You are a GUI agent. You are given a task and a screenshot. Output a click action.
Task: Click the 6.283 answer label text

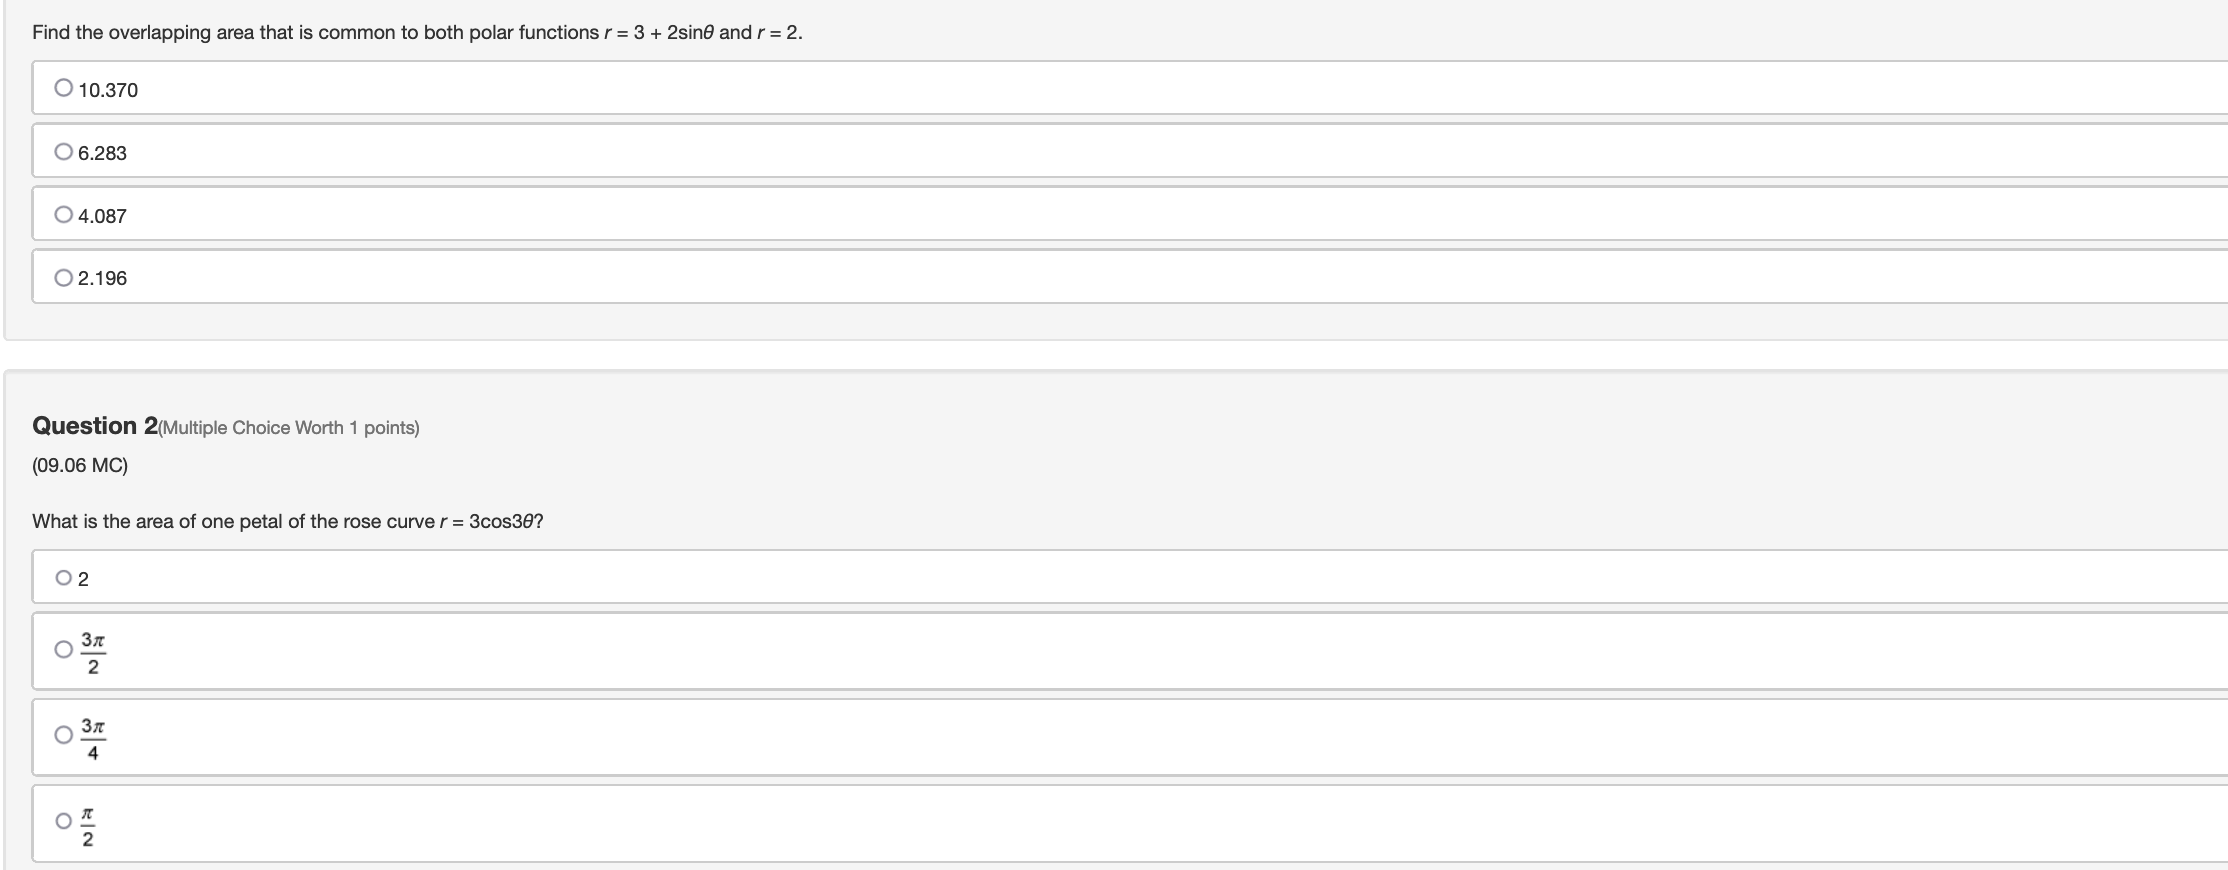point(103,153)
